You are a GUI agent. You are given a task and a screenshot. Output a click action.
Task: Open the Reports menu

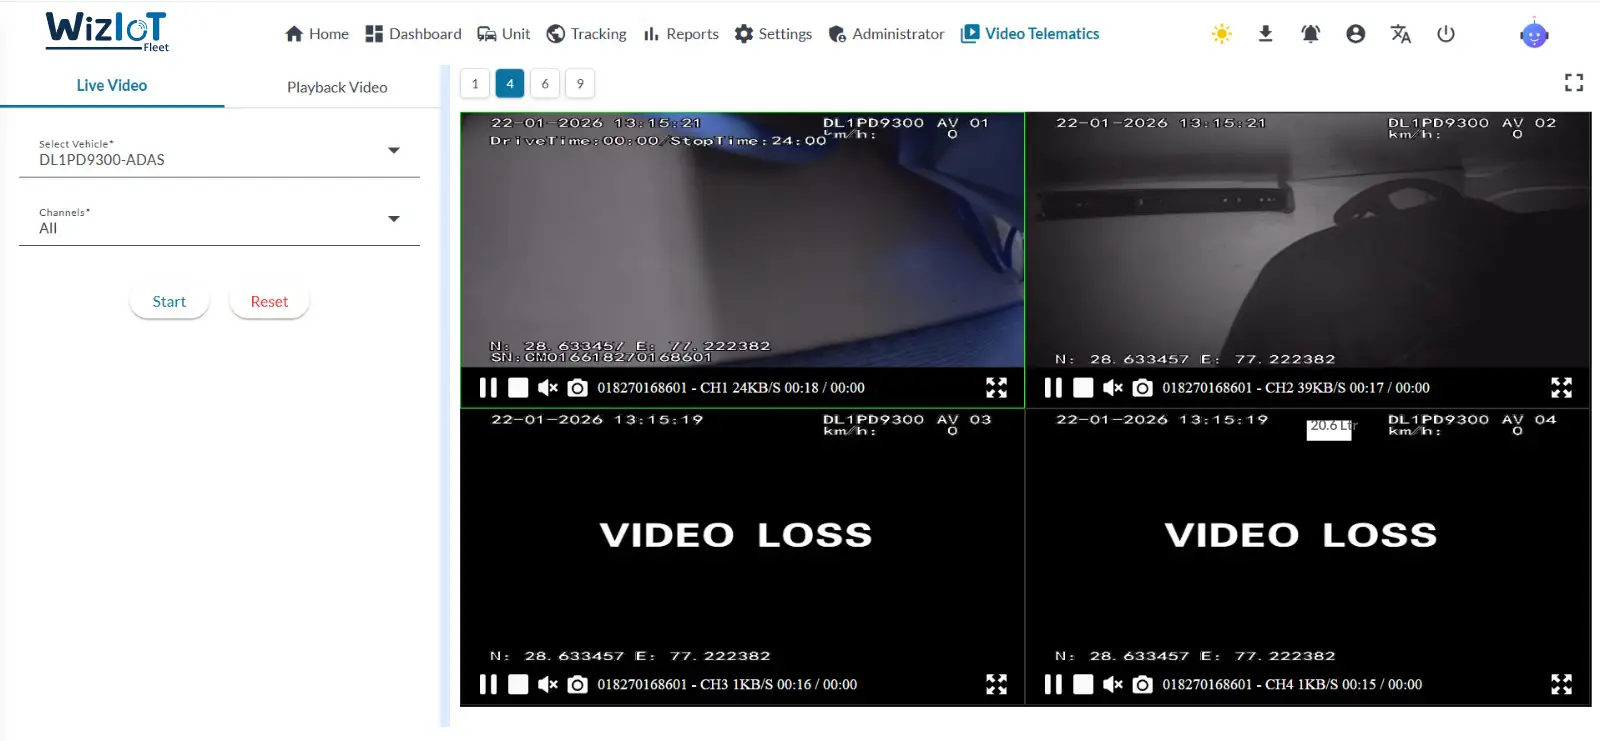(681, 34)
